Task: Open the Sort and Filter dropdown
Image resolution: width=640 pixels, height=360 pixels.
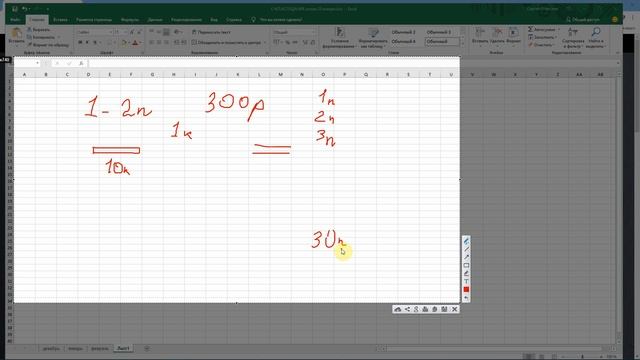Action: pyautogui.click(x=573, y=38)
